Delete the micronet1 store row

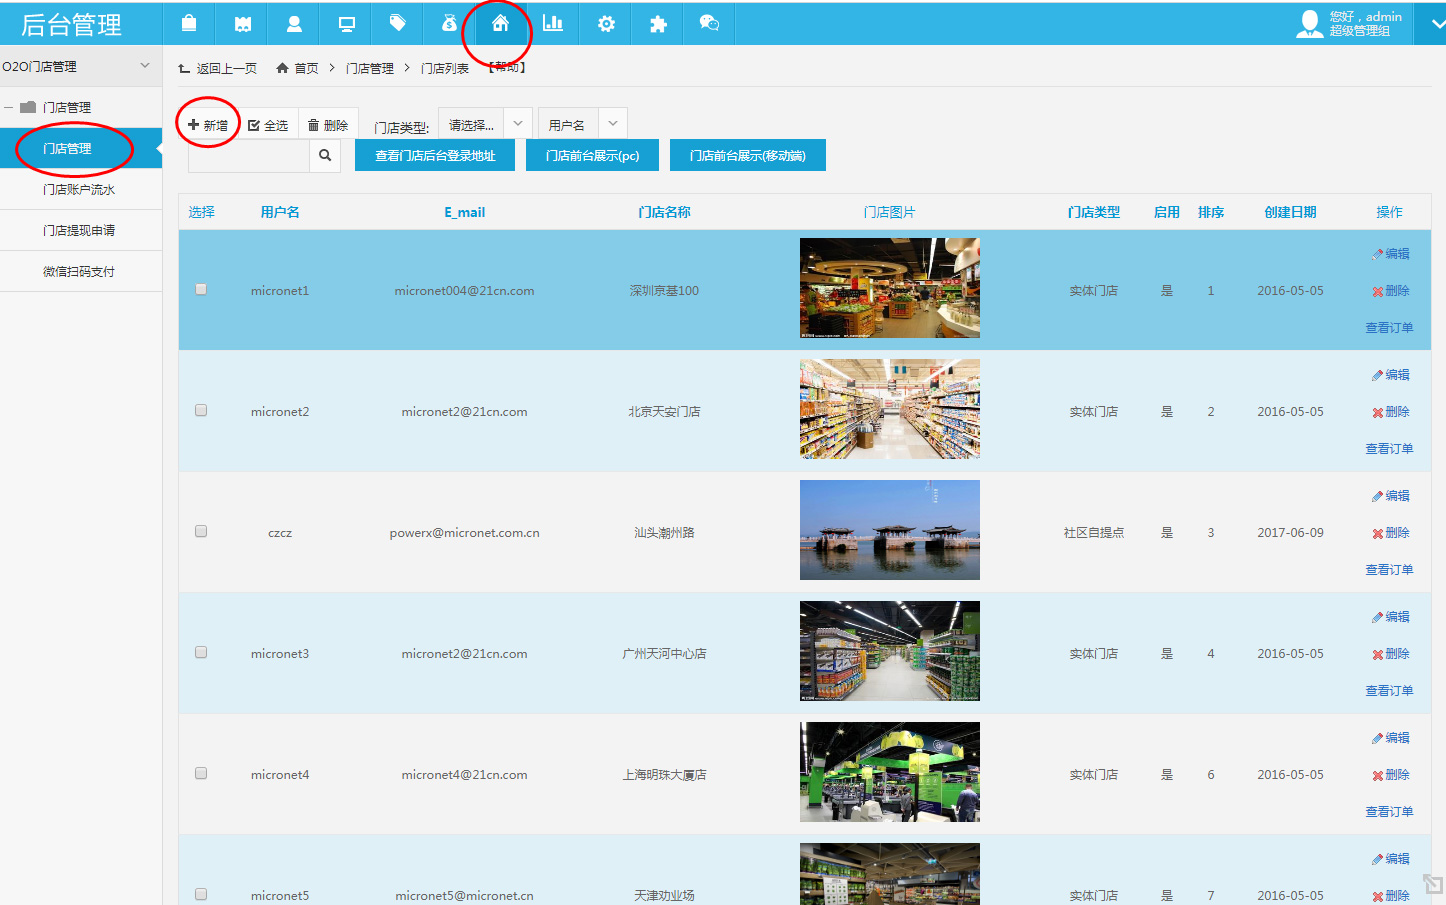[1391, 291]
